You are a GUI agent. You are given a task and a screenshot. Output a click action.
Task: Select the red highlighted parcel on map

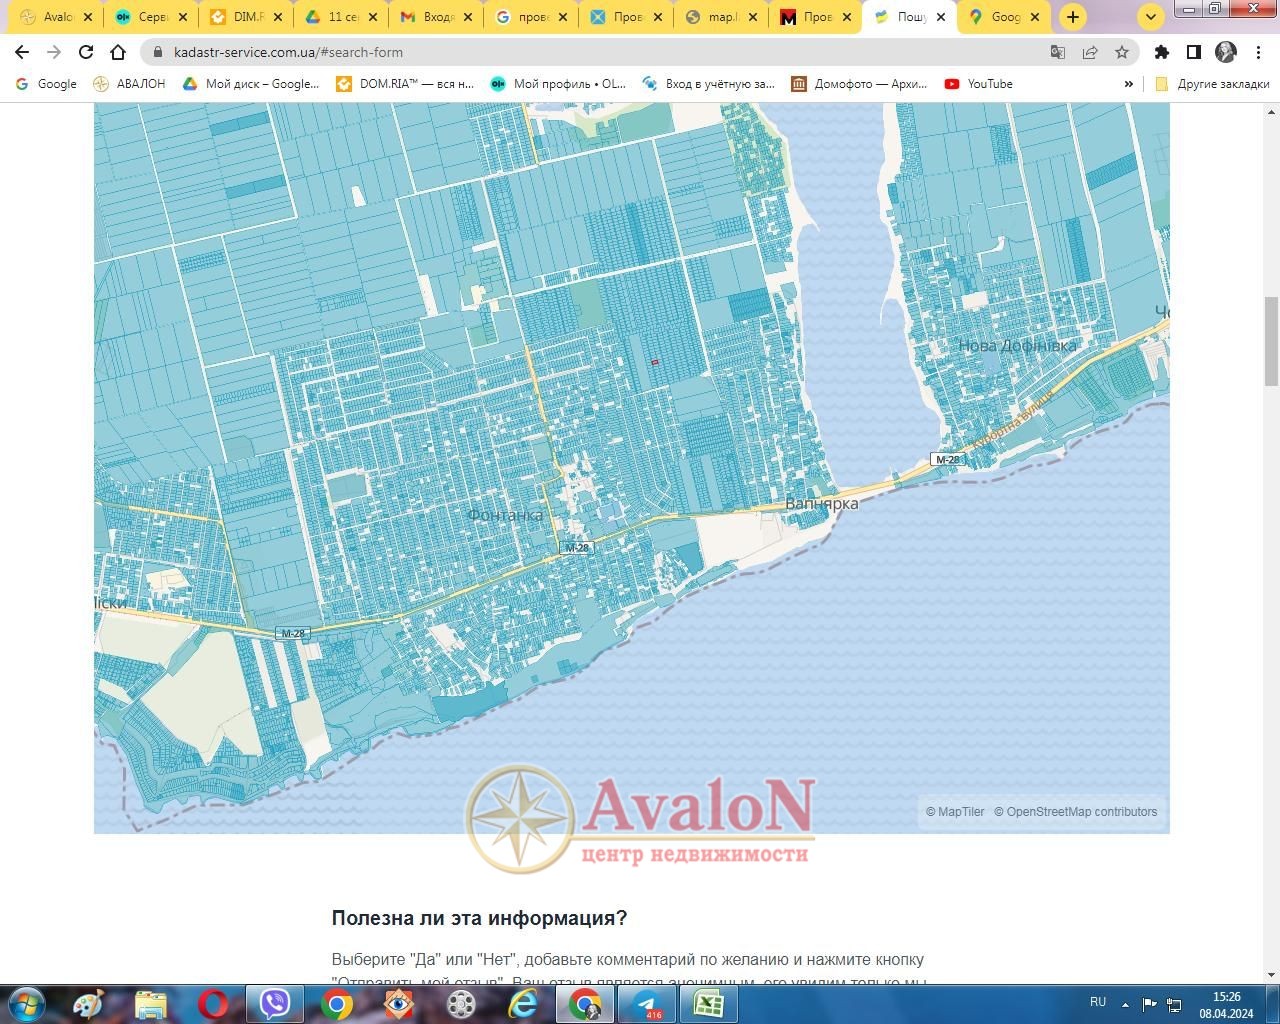[655, 362]
